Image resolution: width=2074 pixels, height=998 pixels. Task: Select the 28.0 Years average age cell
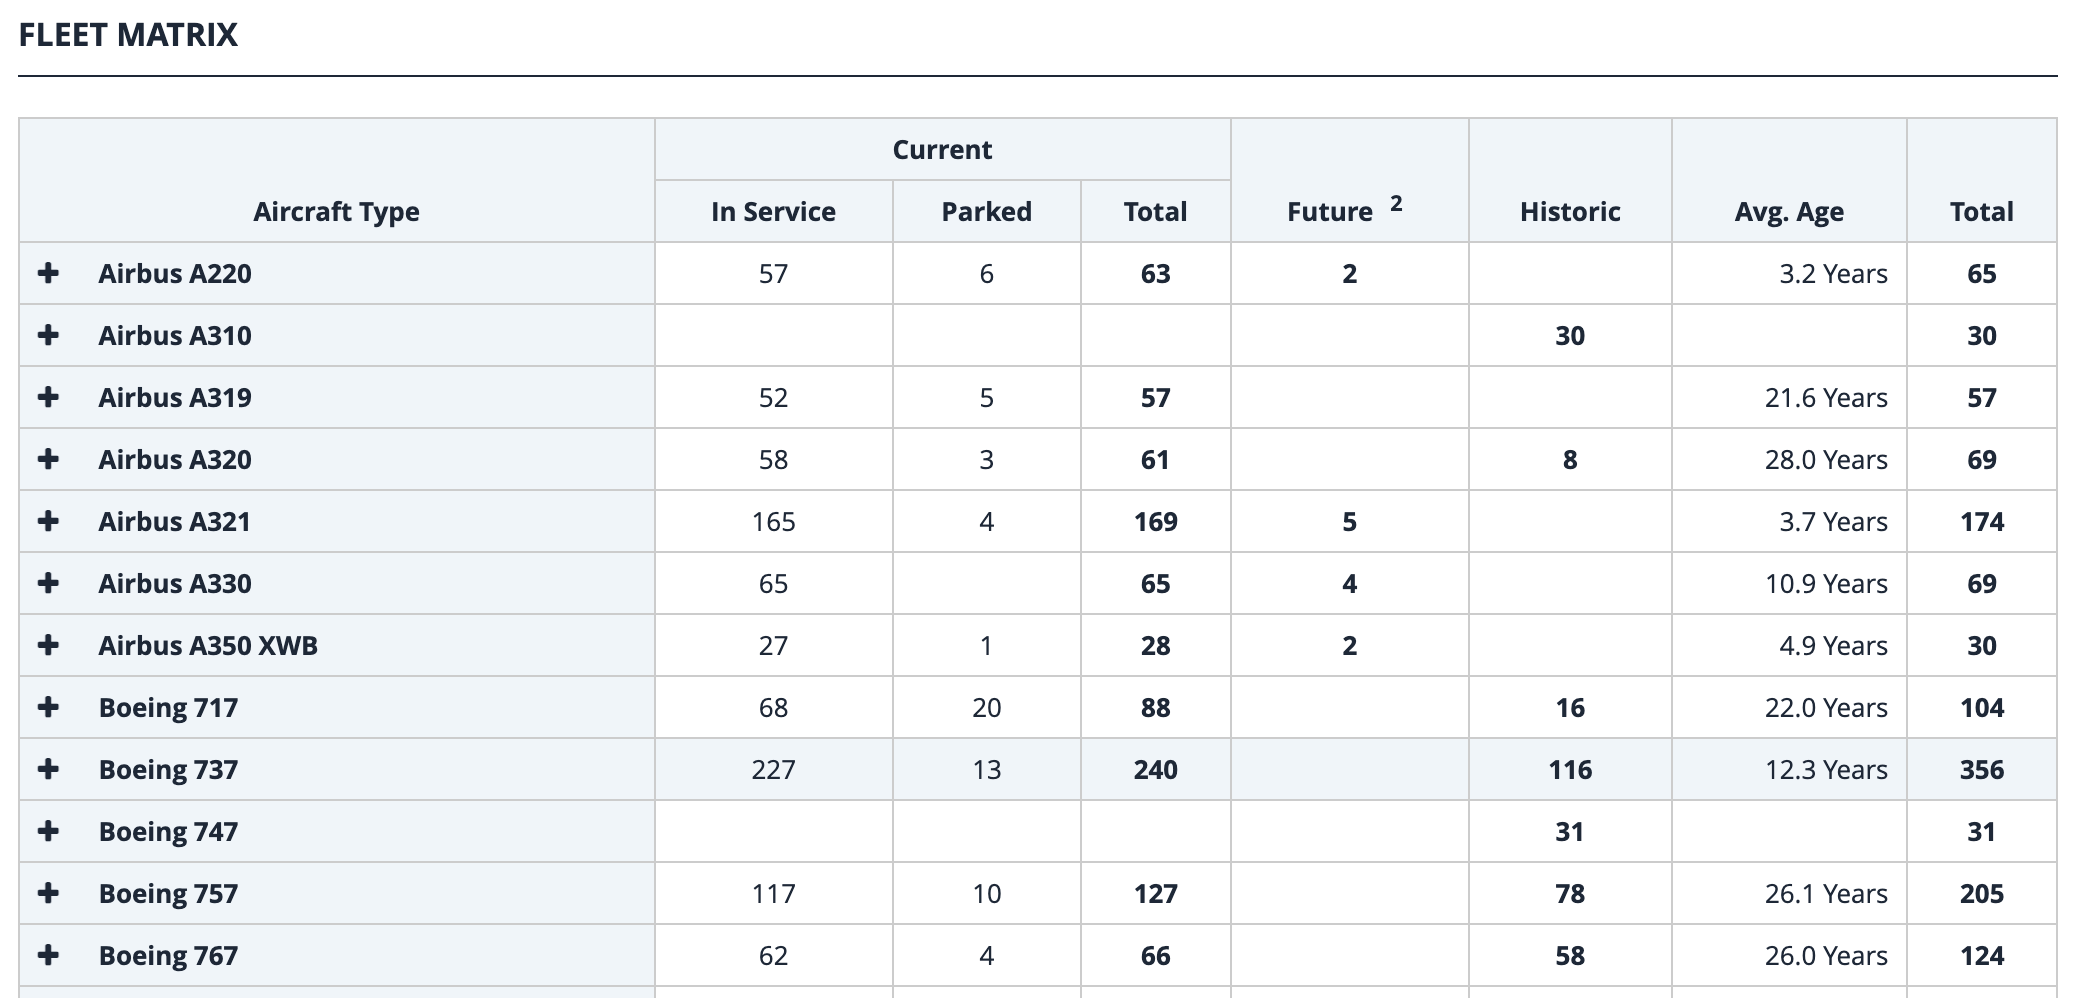coord(1789,460)
